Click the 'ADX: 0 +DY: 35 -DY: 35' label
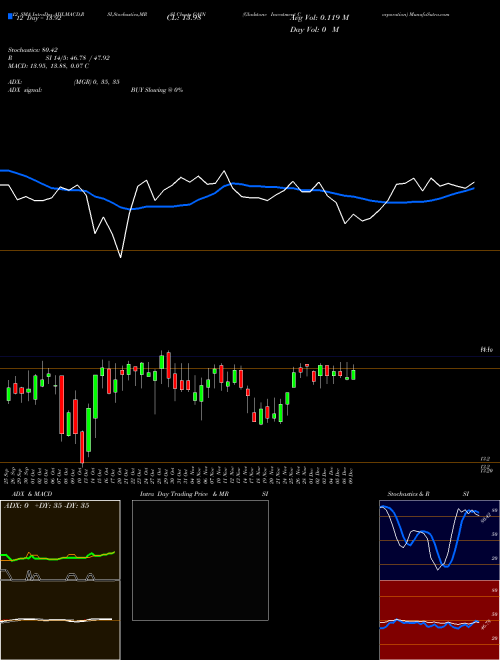This screenshot has height=660, width=500. (x=47, y=506)
